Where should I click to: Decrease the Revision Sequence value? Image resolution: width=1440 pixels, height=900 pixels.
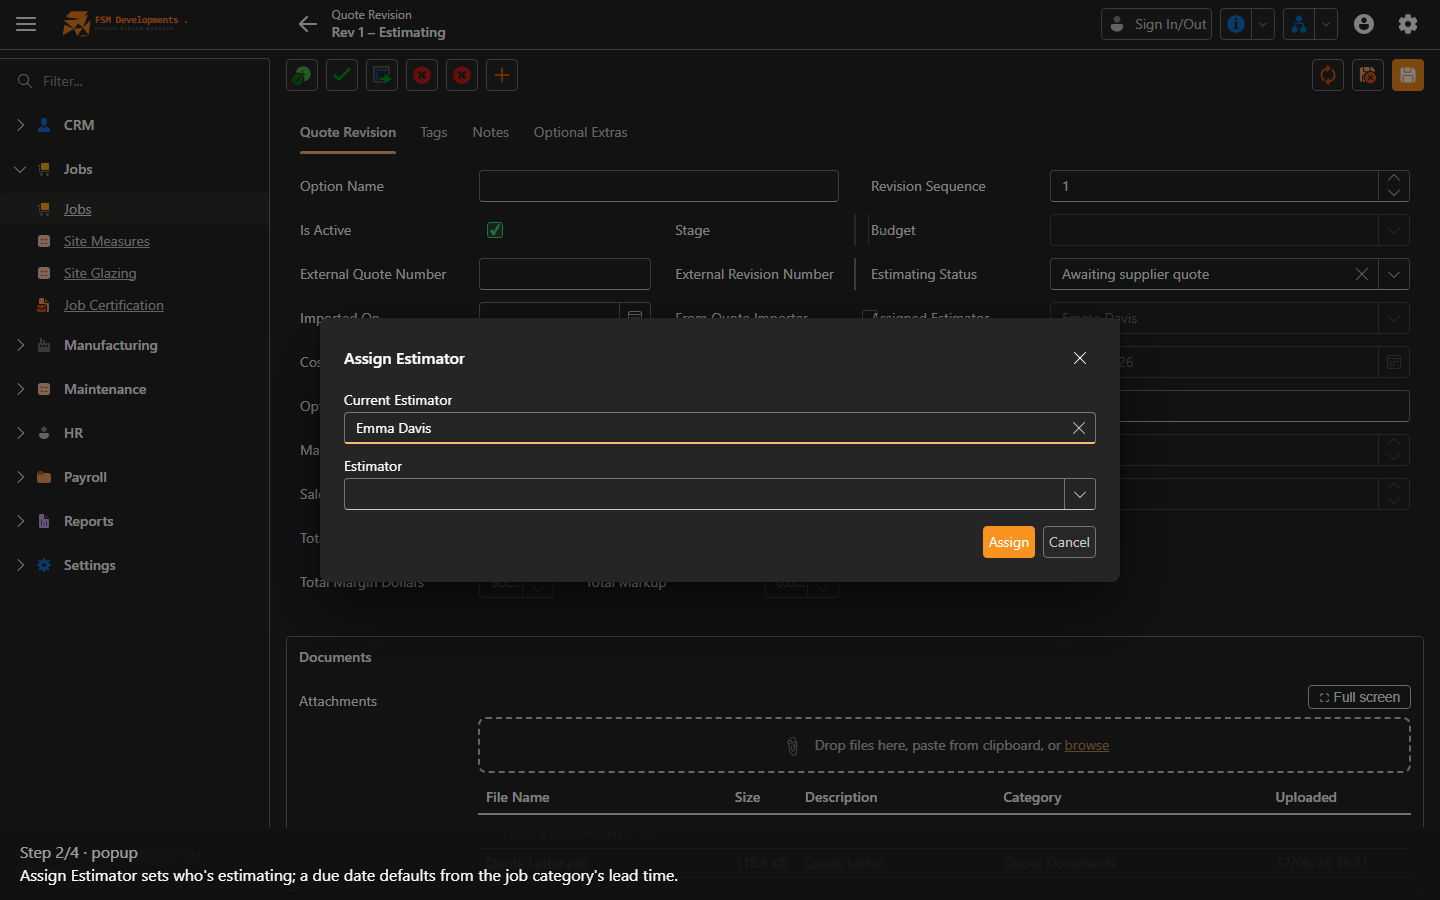click(1394, 193)
